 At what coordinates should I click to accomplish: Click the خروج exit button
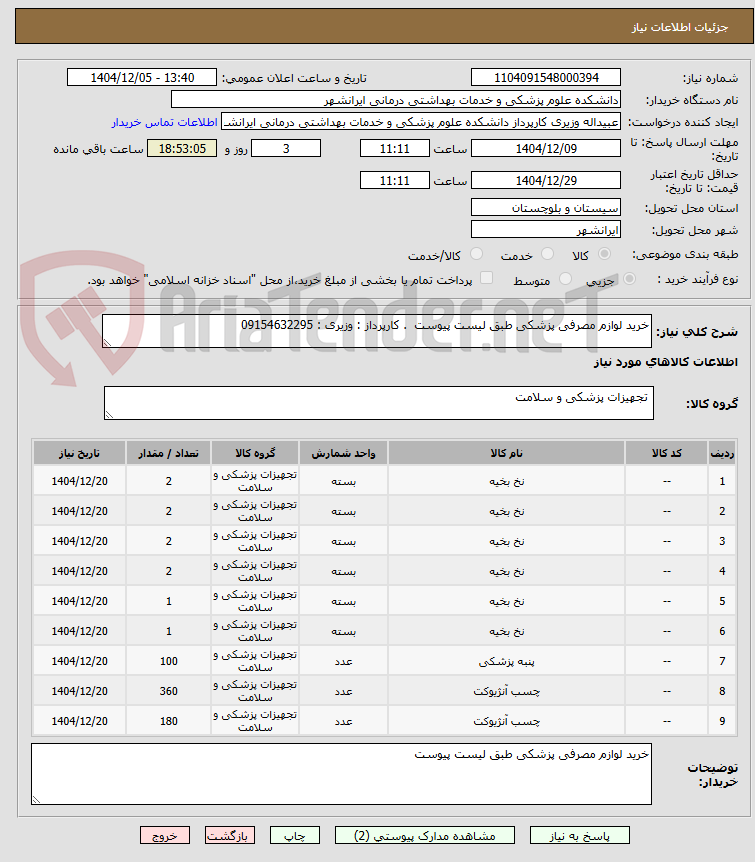(x=164, y=836)
